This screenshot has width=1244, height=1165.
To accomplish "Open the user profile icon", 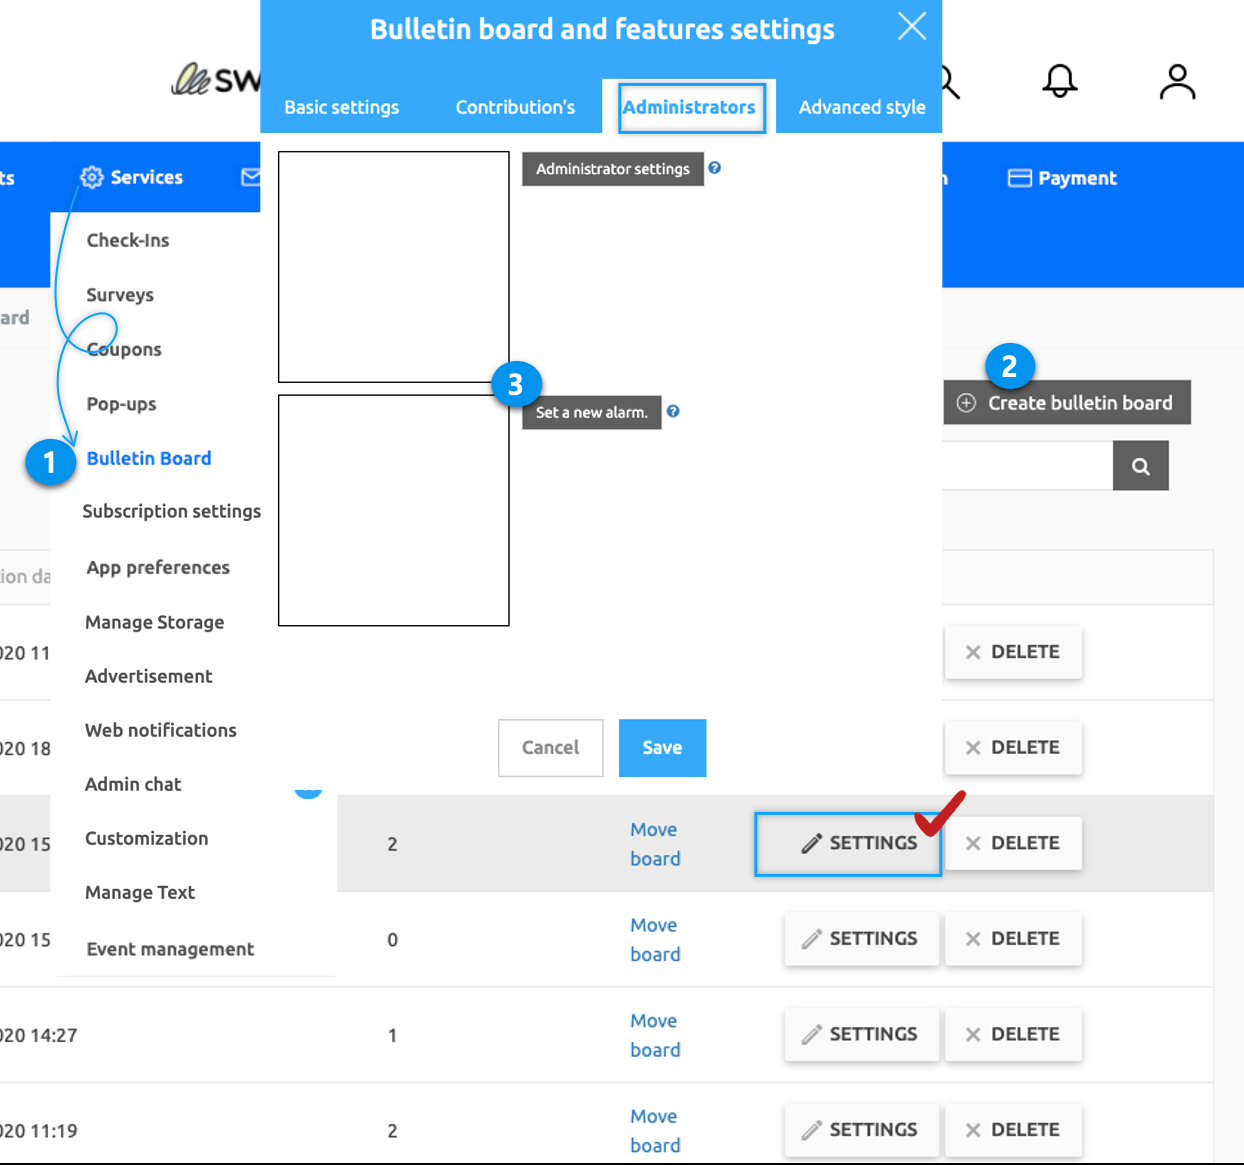I will [x=1177, y=82].
